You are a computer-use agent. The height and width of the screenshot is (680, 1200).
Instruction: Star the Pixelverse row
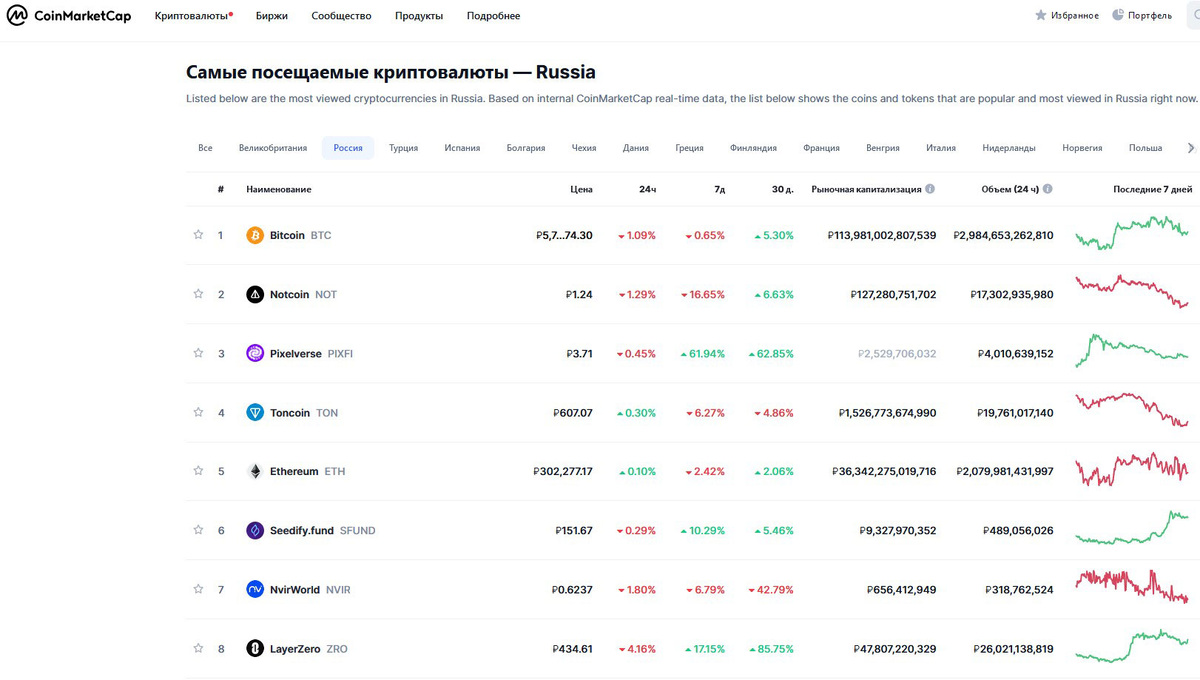coord(198,353)
